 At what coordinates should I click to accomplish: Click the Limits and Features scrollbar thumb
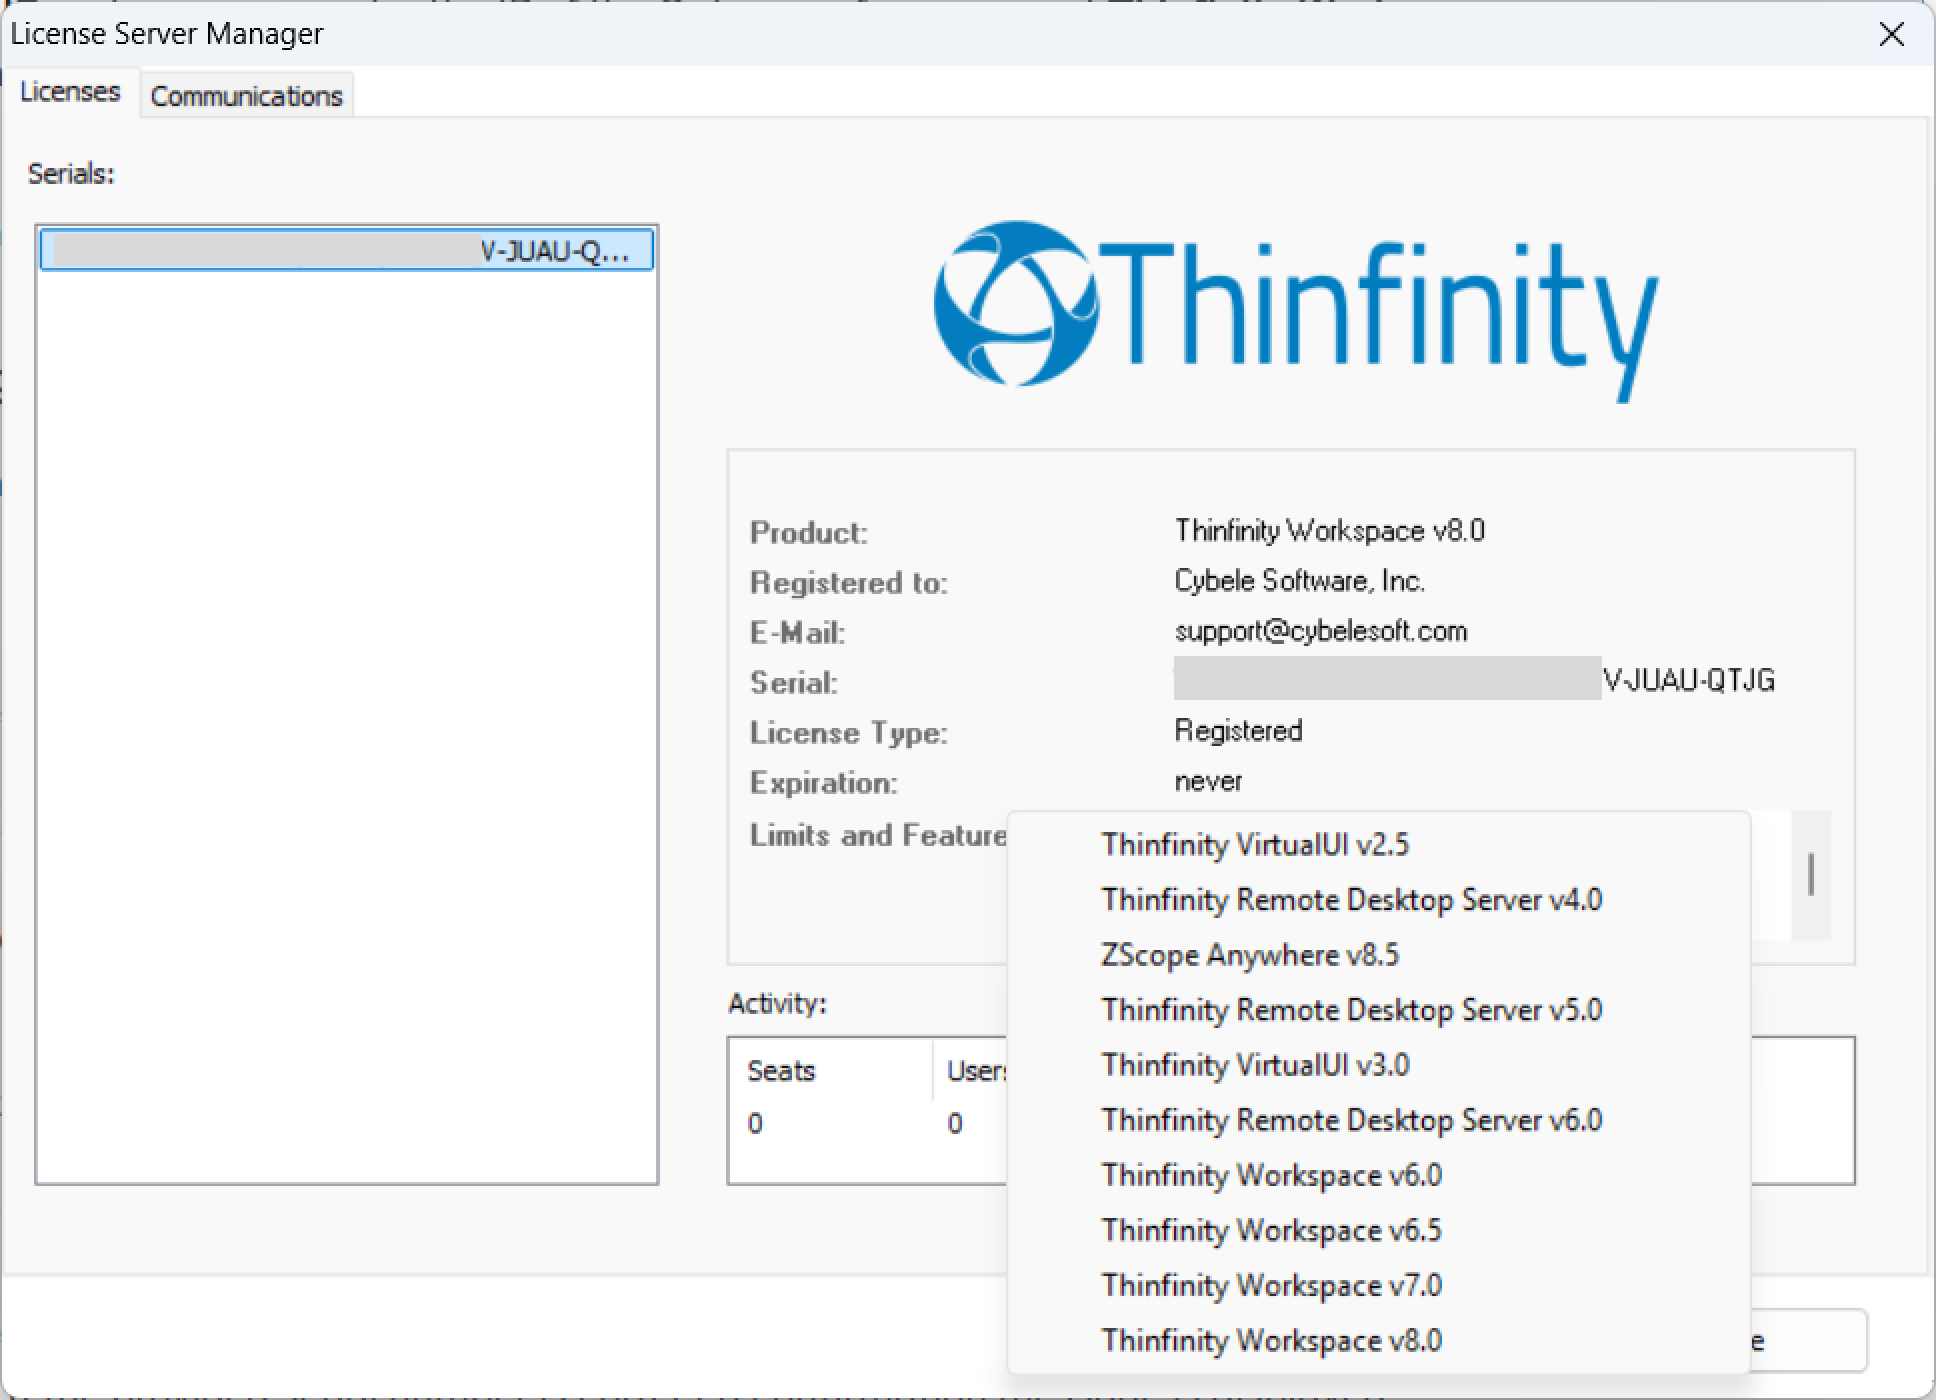click(1810, 875)
